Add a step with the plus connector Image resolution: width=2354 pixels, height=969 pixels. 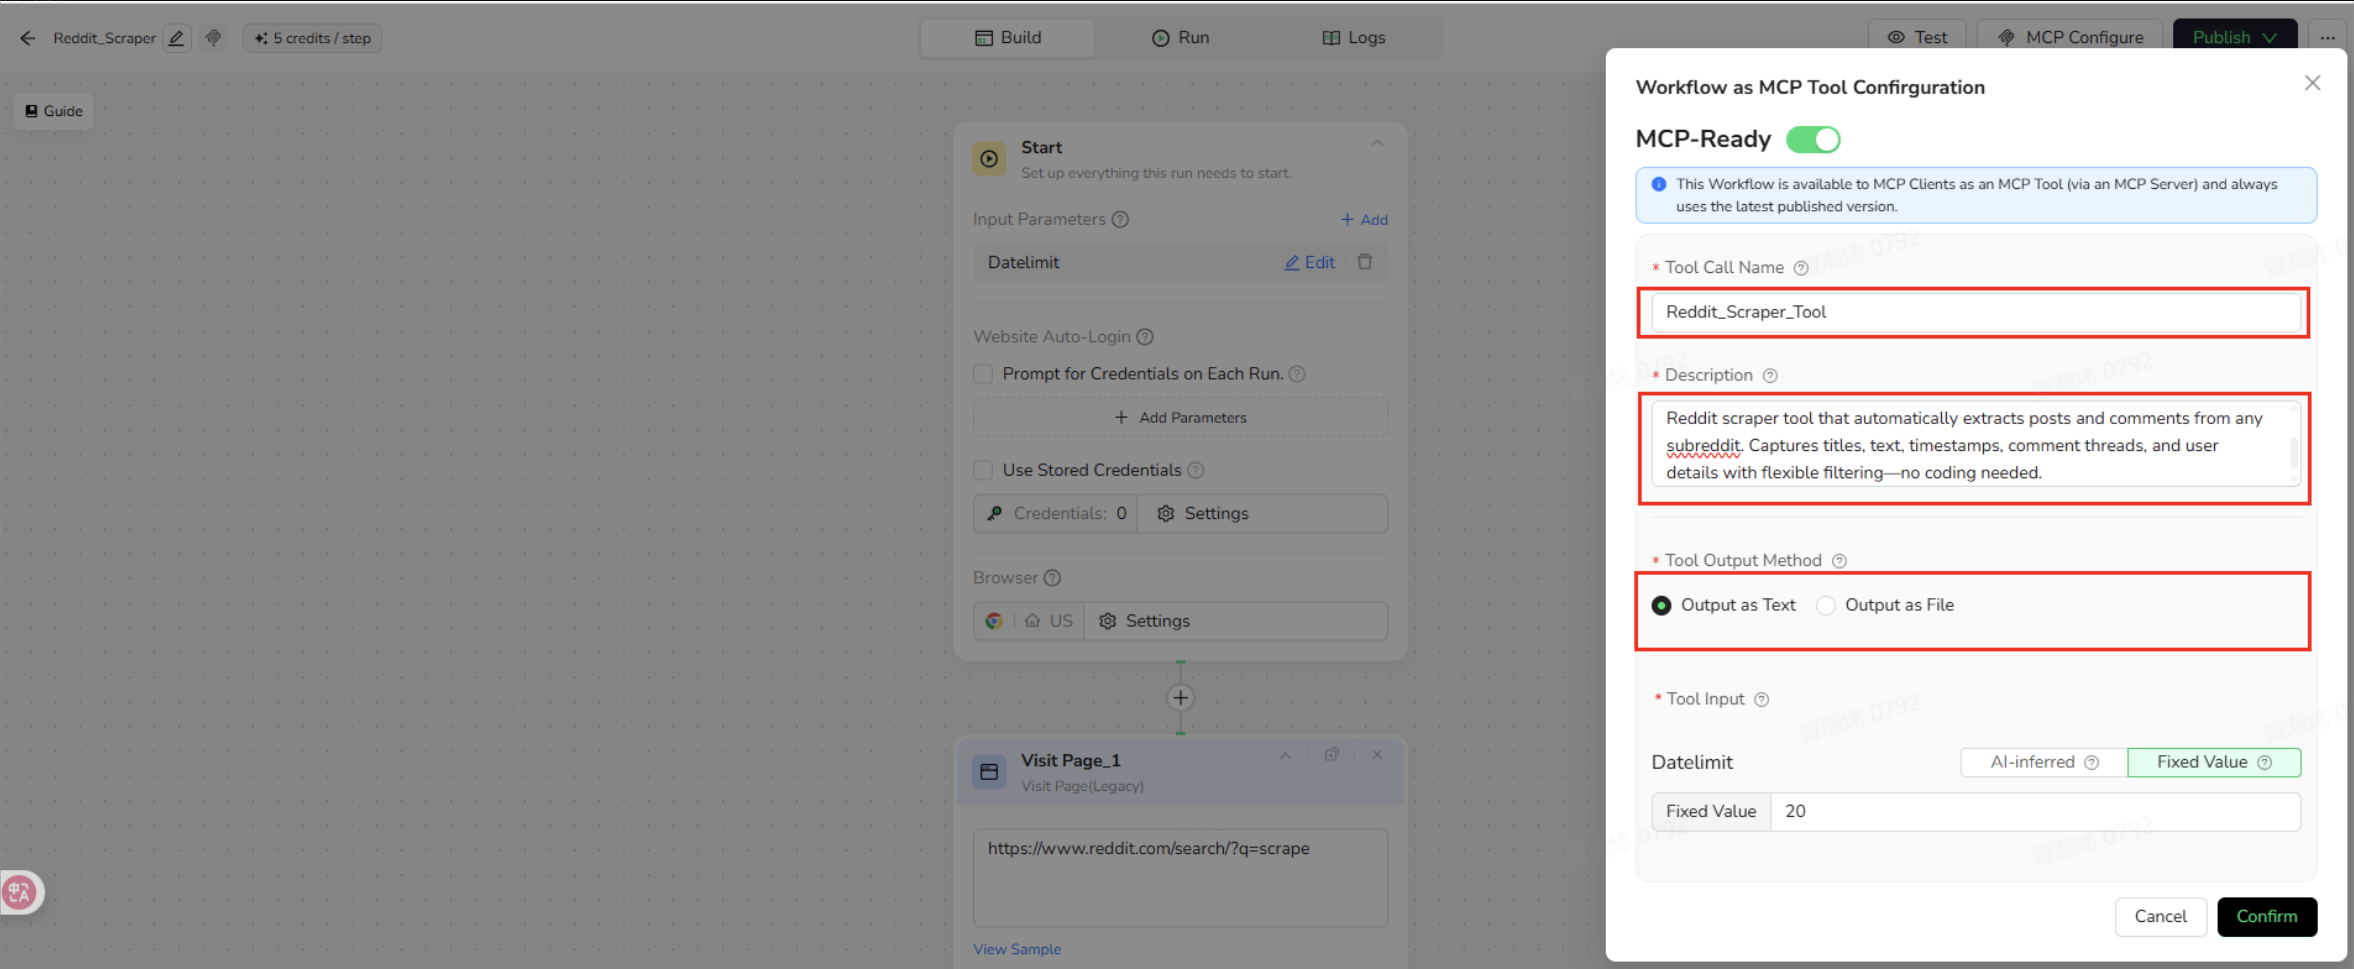point(1181,698)
